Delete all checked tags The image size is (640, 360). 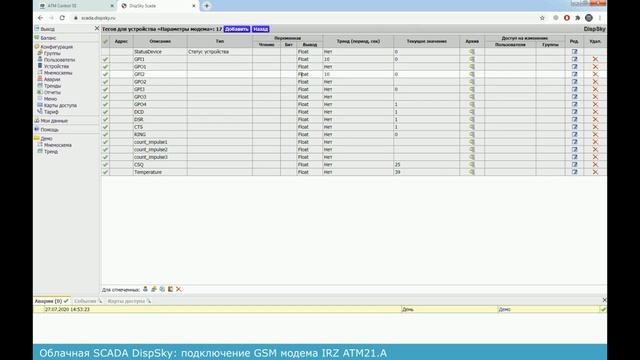[x=178, y=289]
